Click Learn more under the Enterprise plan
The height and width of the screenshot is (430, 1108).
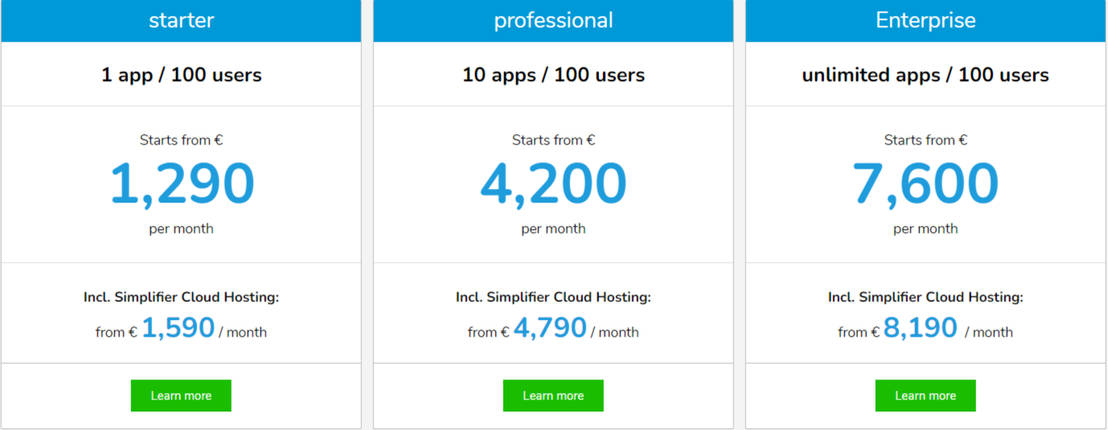click(925, 395)
